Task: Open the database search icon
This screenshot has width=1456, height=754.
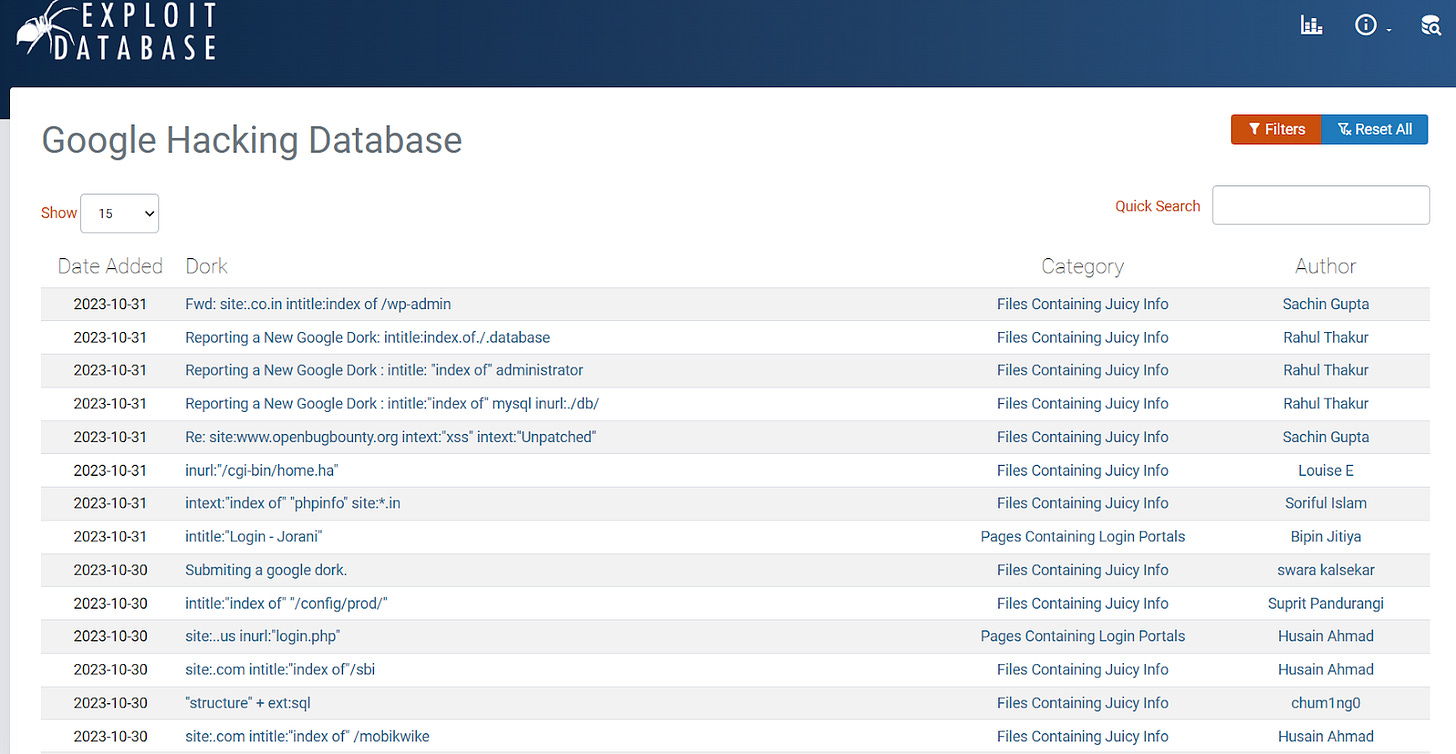Action: (x=1431, y=25)
